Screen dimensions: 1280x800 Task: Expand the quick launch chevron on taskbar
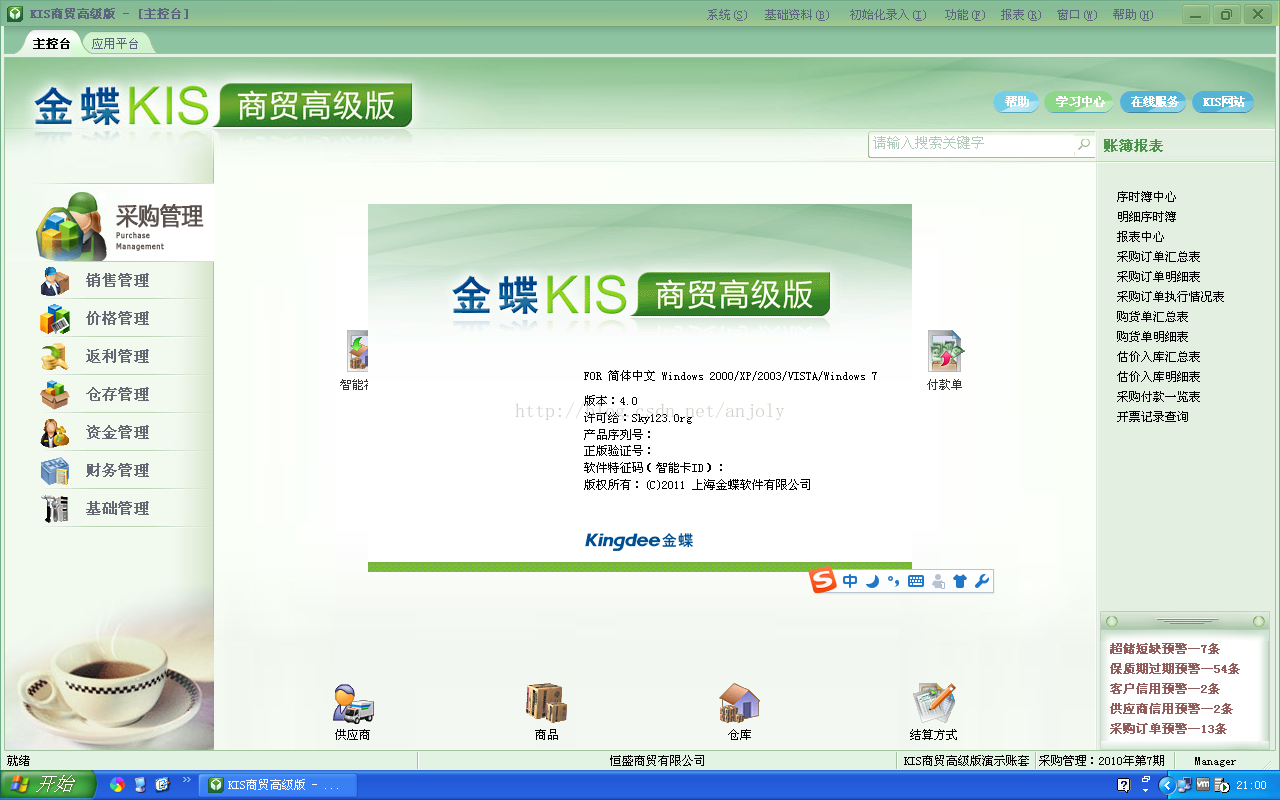point(186,780)
